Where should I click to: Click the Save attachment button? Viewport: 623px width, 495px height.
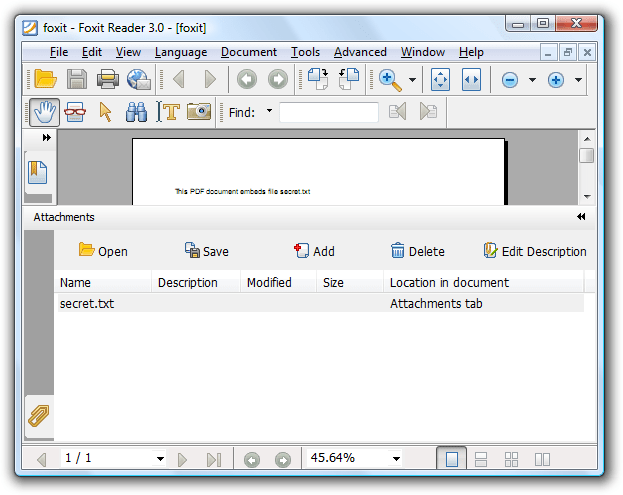[206, 251]
